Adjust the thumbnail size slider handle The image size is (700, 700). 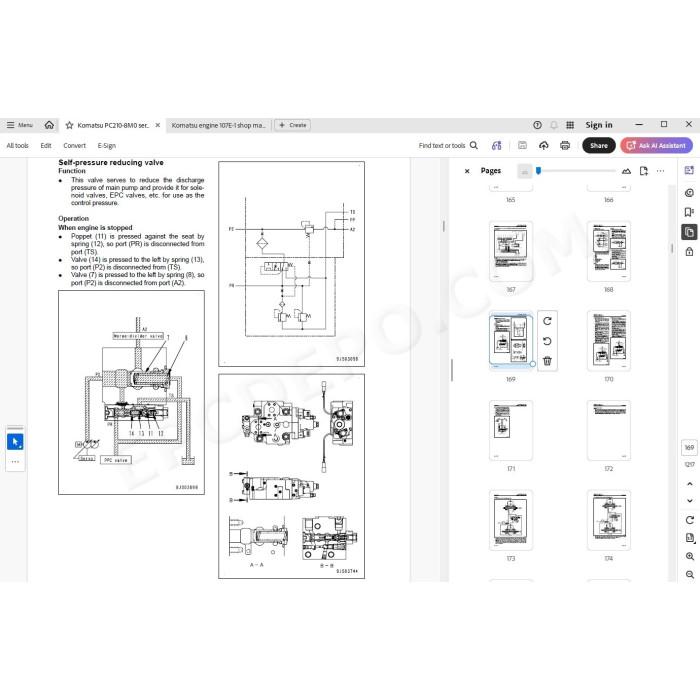[x=538, y=171]
